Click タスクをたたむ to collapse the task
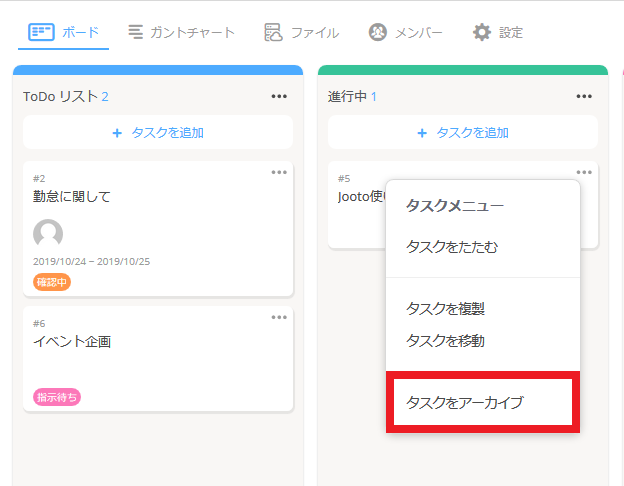 point(451,246)
